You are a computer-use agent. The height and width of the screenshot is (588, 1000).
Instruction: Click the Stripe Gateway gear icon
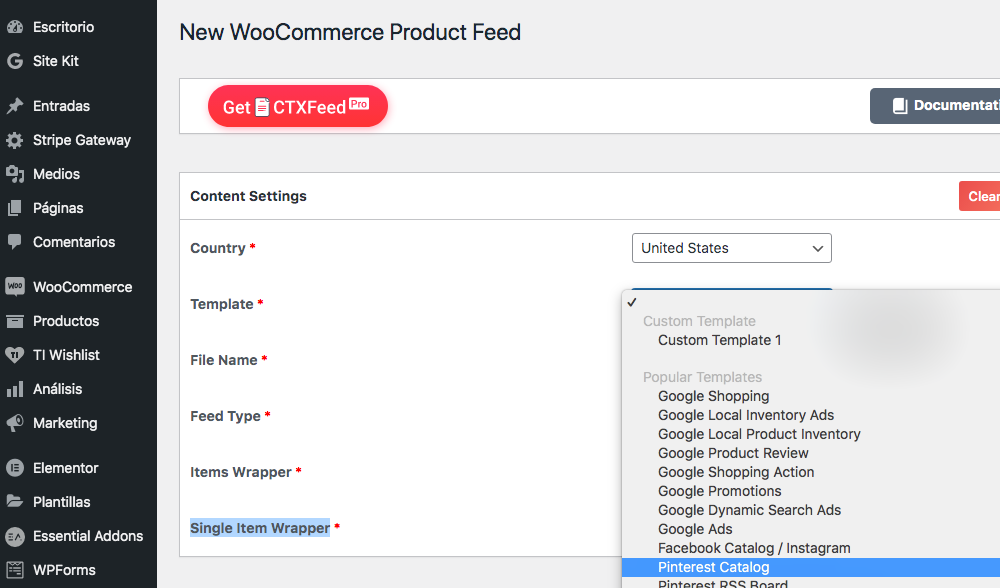point(15,140)
